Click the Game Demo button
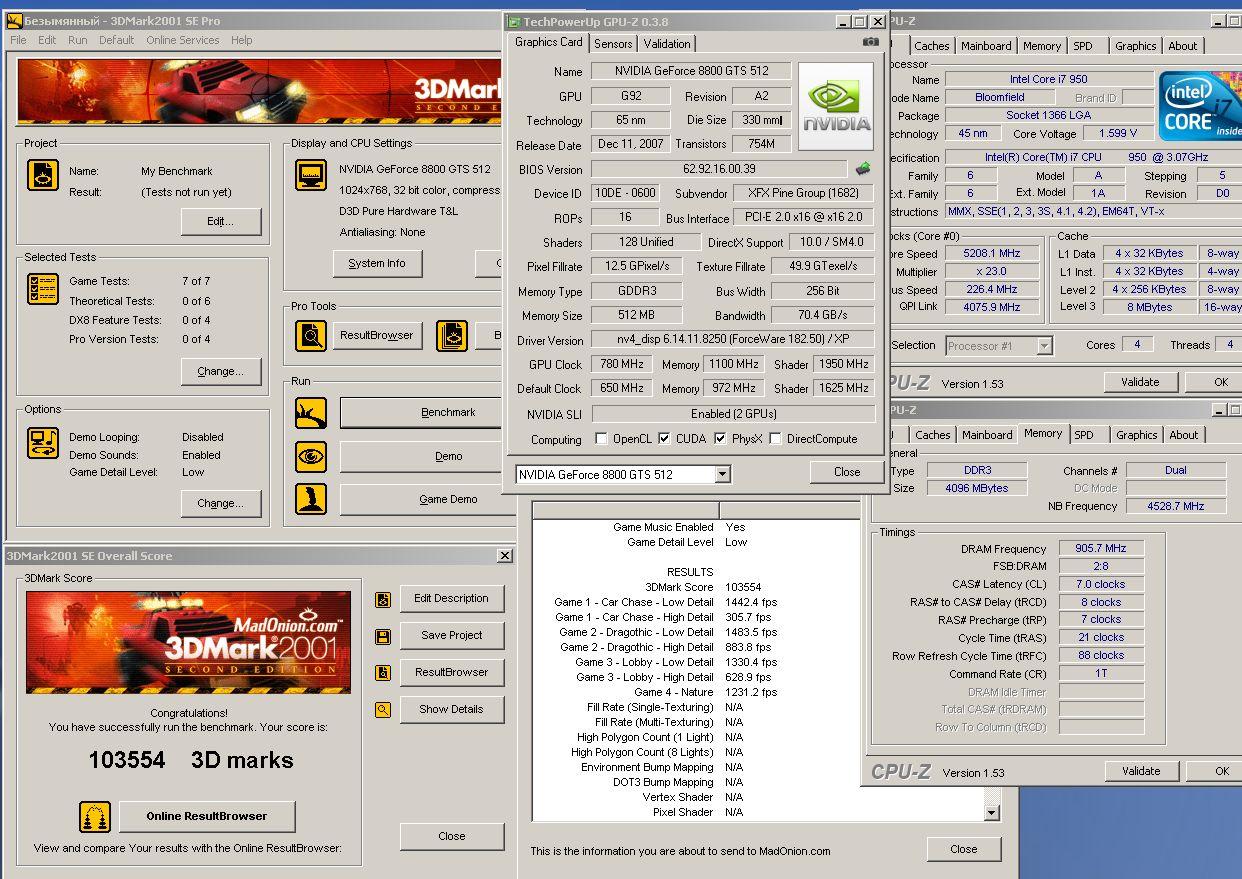Screen dimensions: 1242x879 tap(423, 499)
